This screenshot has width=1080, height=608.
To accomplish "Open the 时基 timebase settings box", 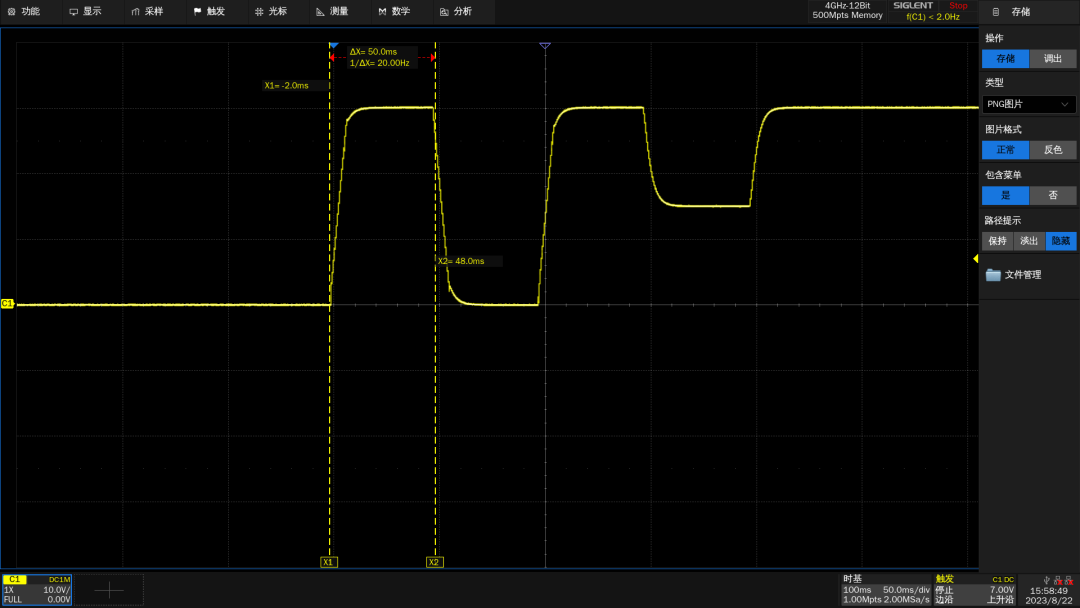I will coord(886,589).
